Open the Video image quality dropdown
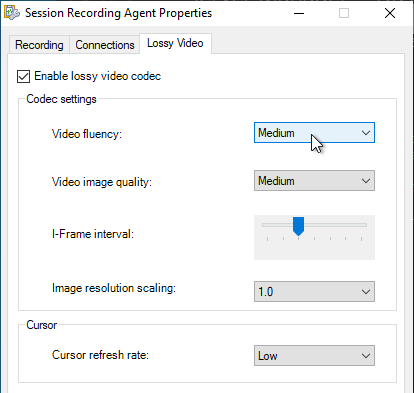Viewport: 414px width, 393px height. click(314, 181)
